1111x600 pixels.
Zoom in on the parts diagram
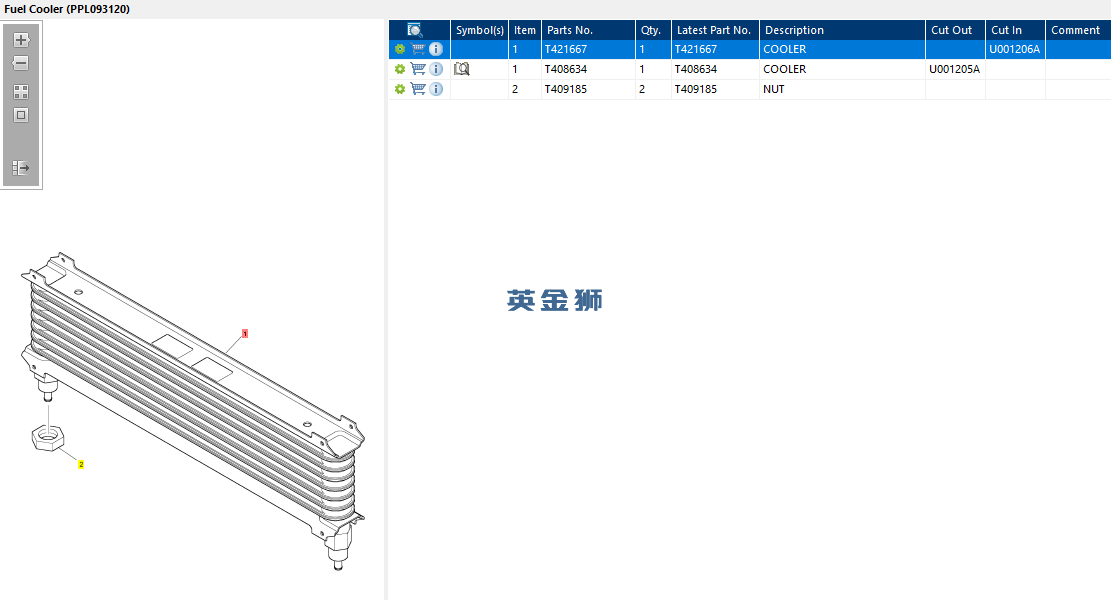click(21, 40)
